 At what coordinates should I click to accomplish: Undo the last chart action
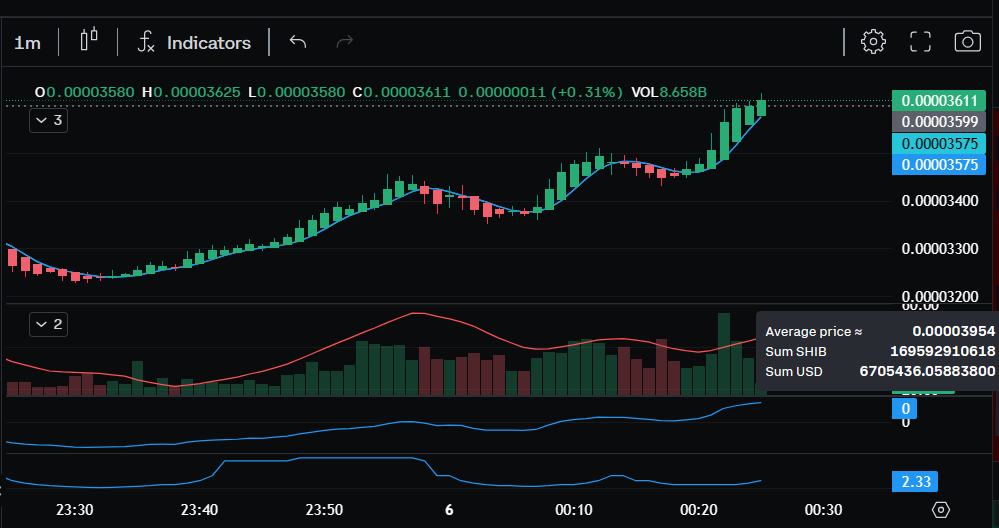(298, 42)
